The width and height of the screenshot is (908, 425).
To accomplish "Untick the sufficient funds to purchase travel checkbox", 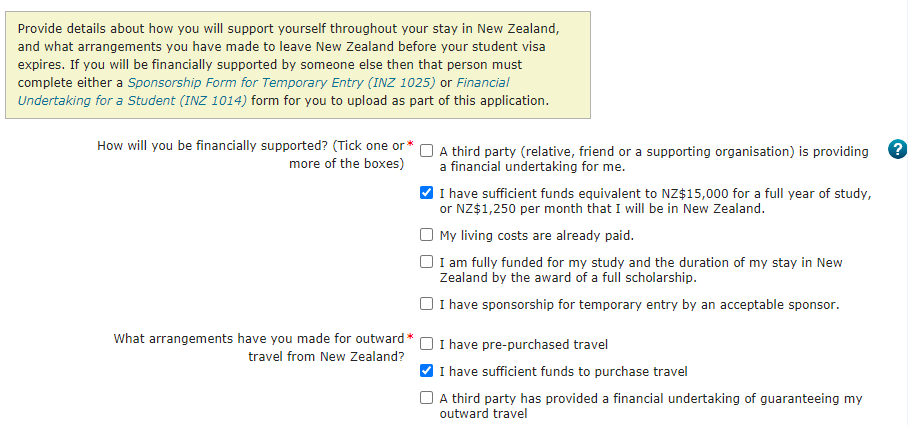I will (x=427, y=372).
